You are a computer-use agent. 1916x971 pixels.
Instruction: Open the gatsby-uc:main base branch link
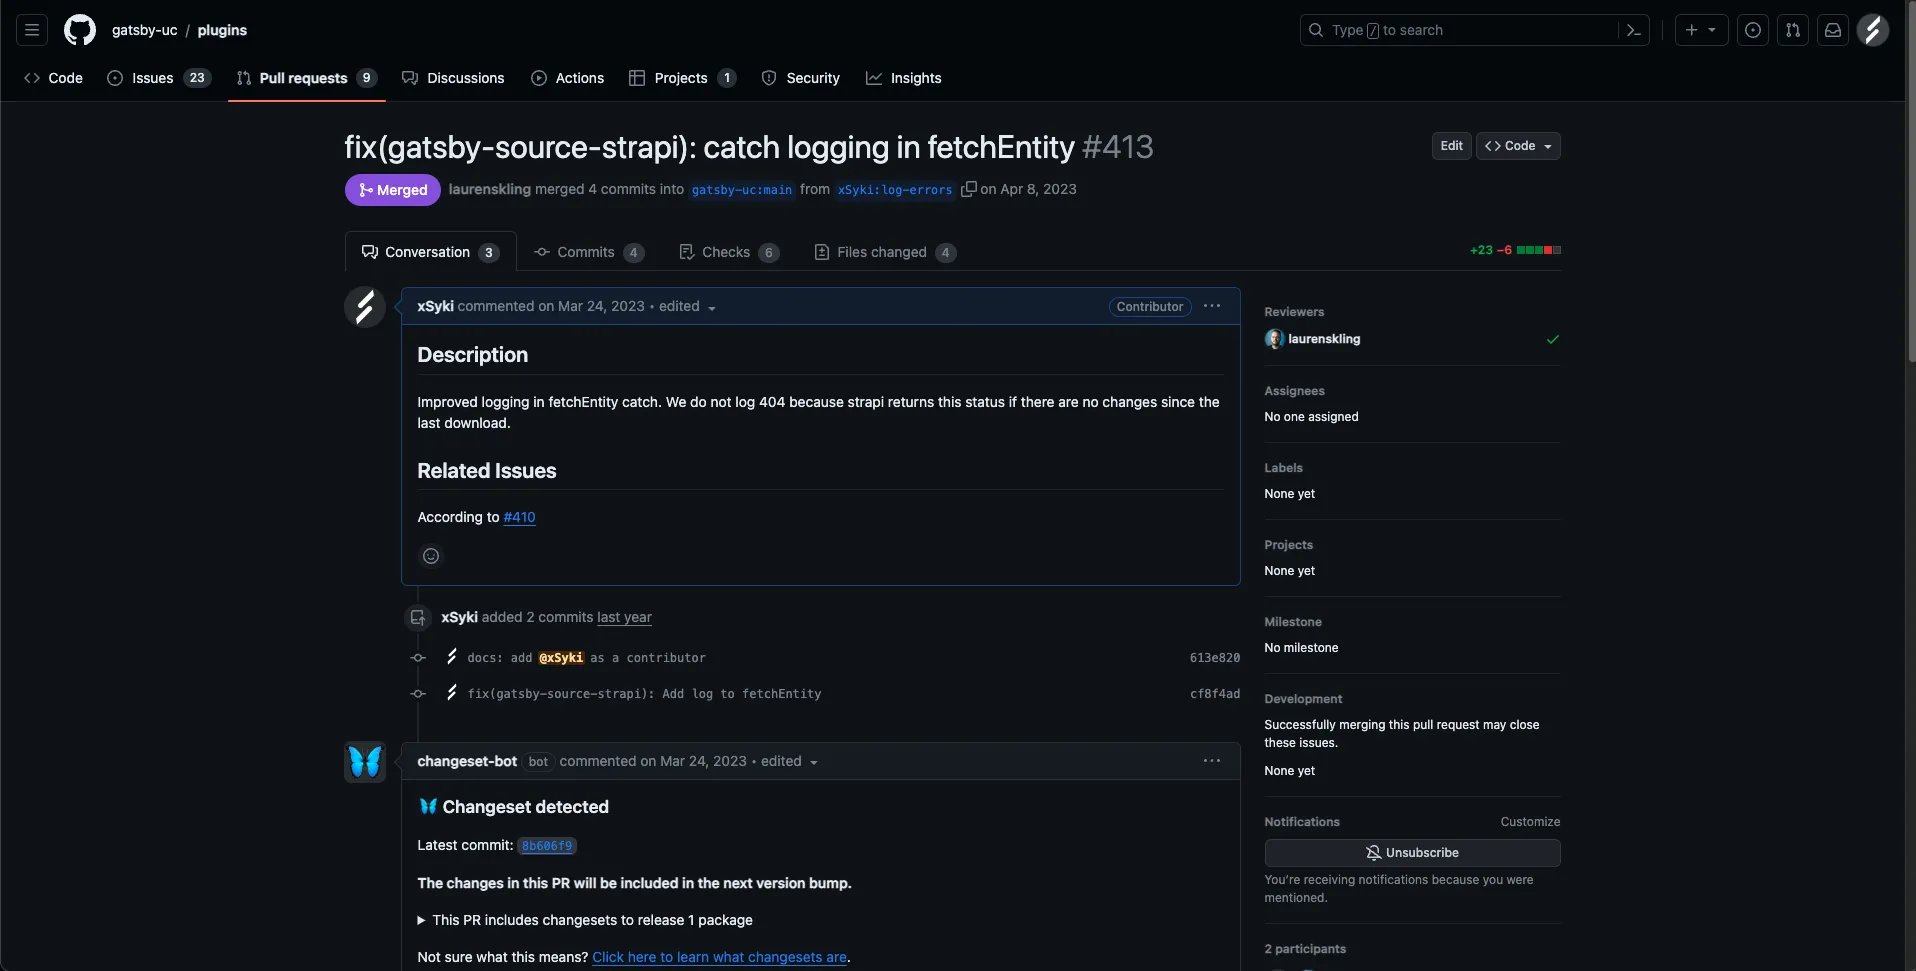(742, 190)
